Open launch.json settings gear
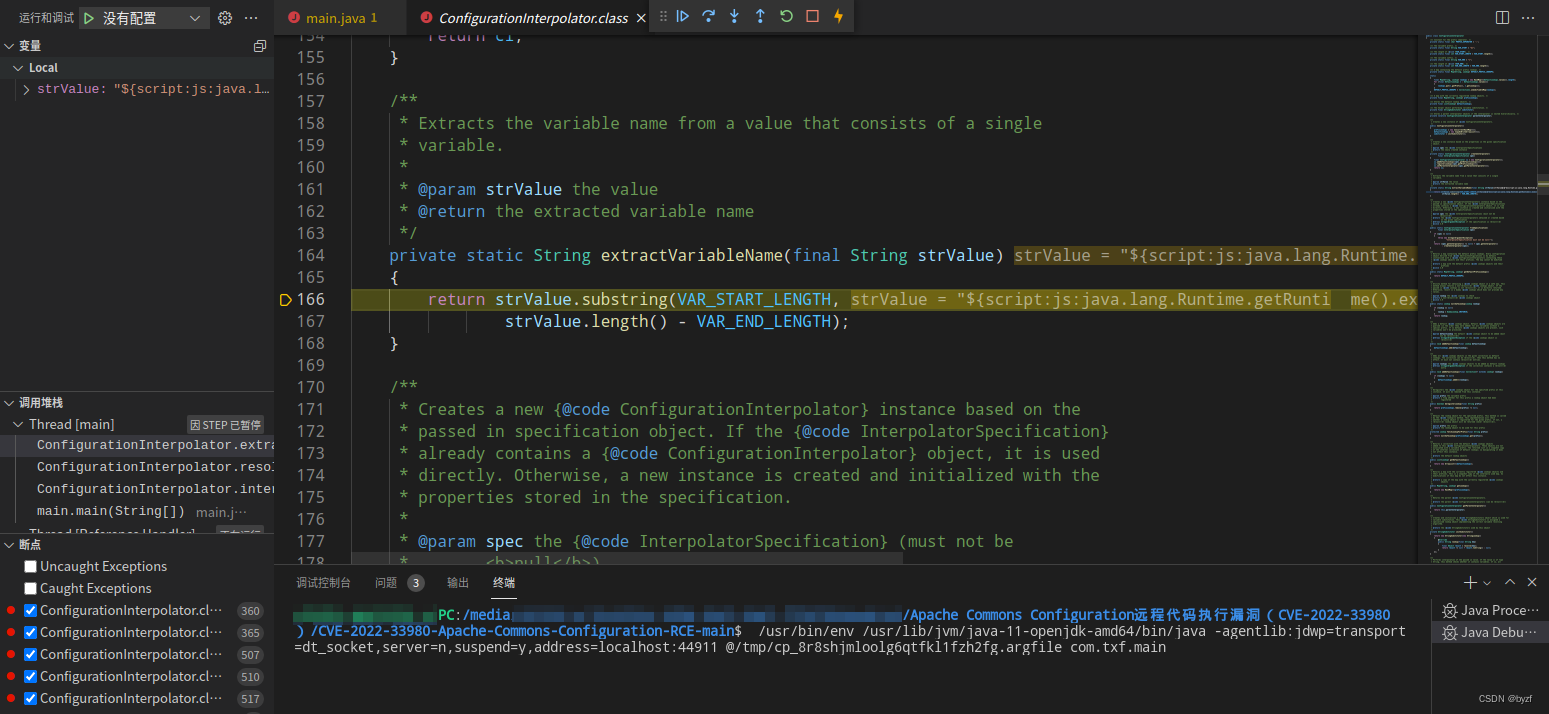Viewport: 1549px width, 714px height. coord(225,18)
